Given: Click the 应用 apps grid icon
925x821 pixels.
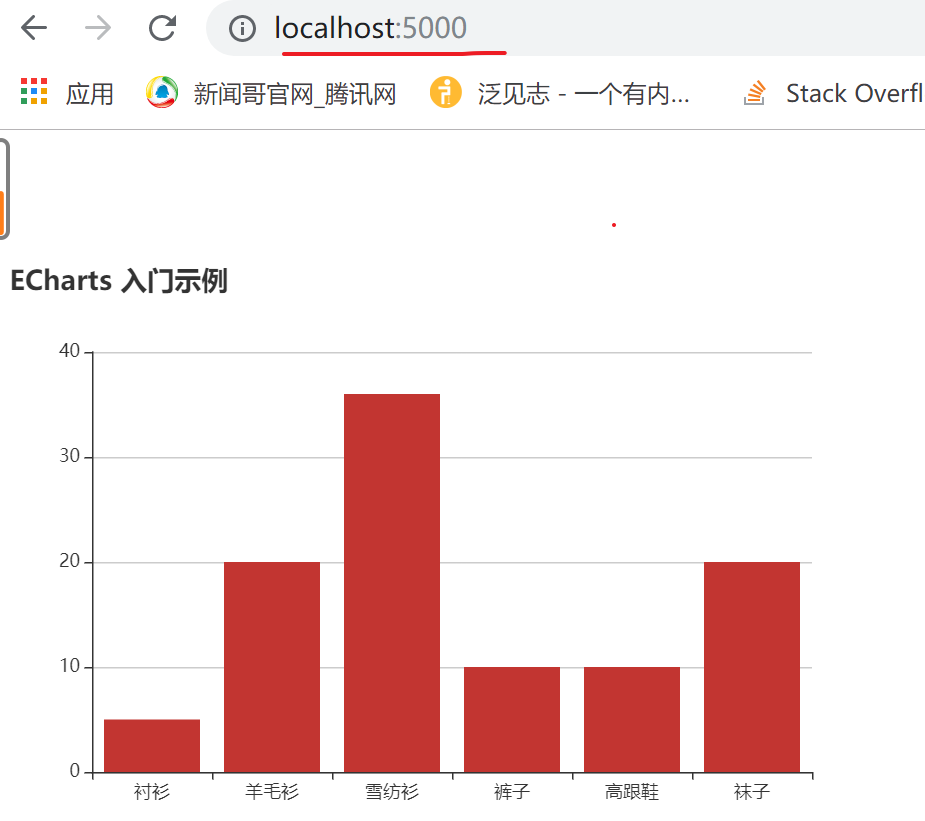Looking at the screenshot, I should click(x=32, y=91).
